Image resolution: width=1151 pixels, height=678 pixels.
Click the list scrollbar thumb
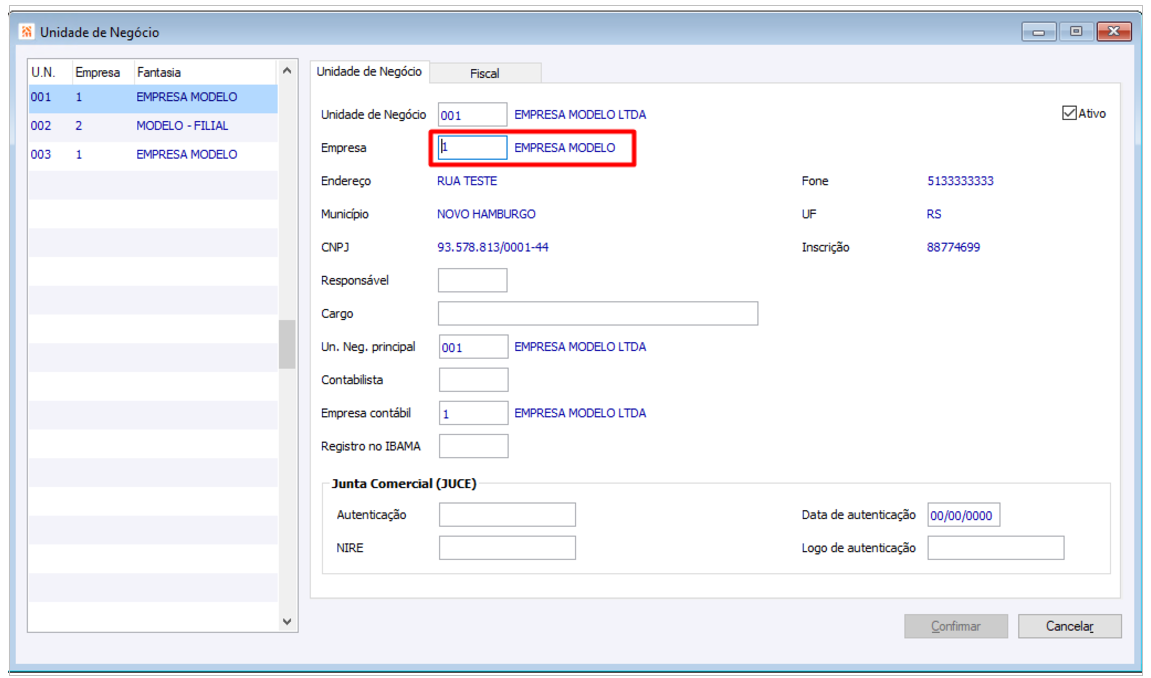(x=287, y=344)
